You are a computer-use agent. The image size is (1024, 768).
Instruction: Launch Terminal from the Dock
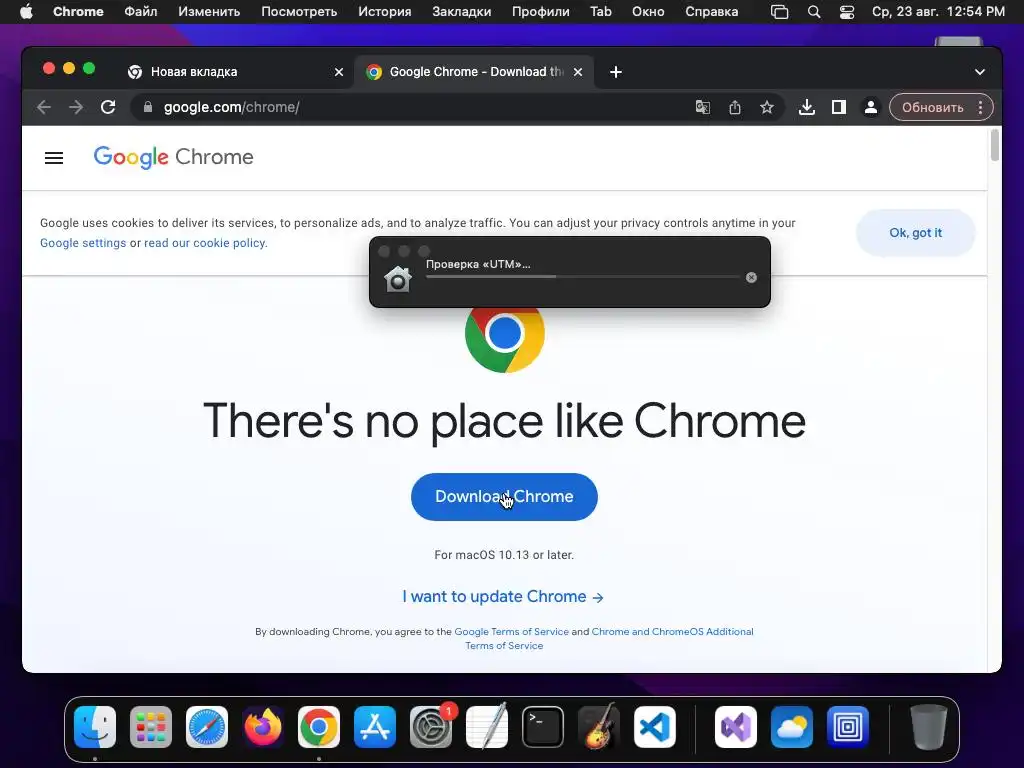543,726
